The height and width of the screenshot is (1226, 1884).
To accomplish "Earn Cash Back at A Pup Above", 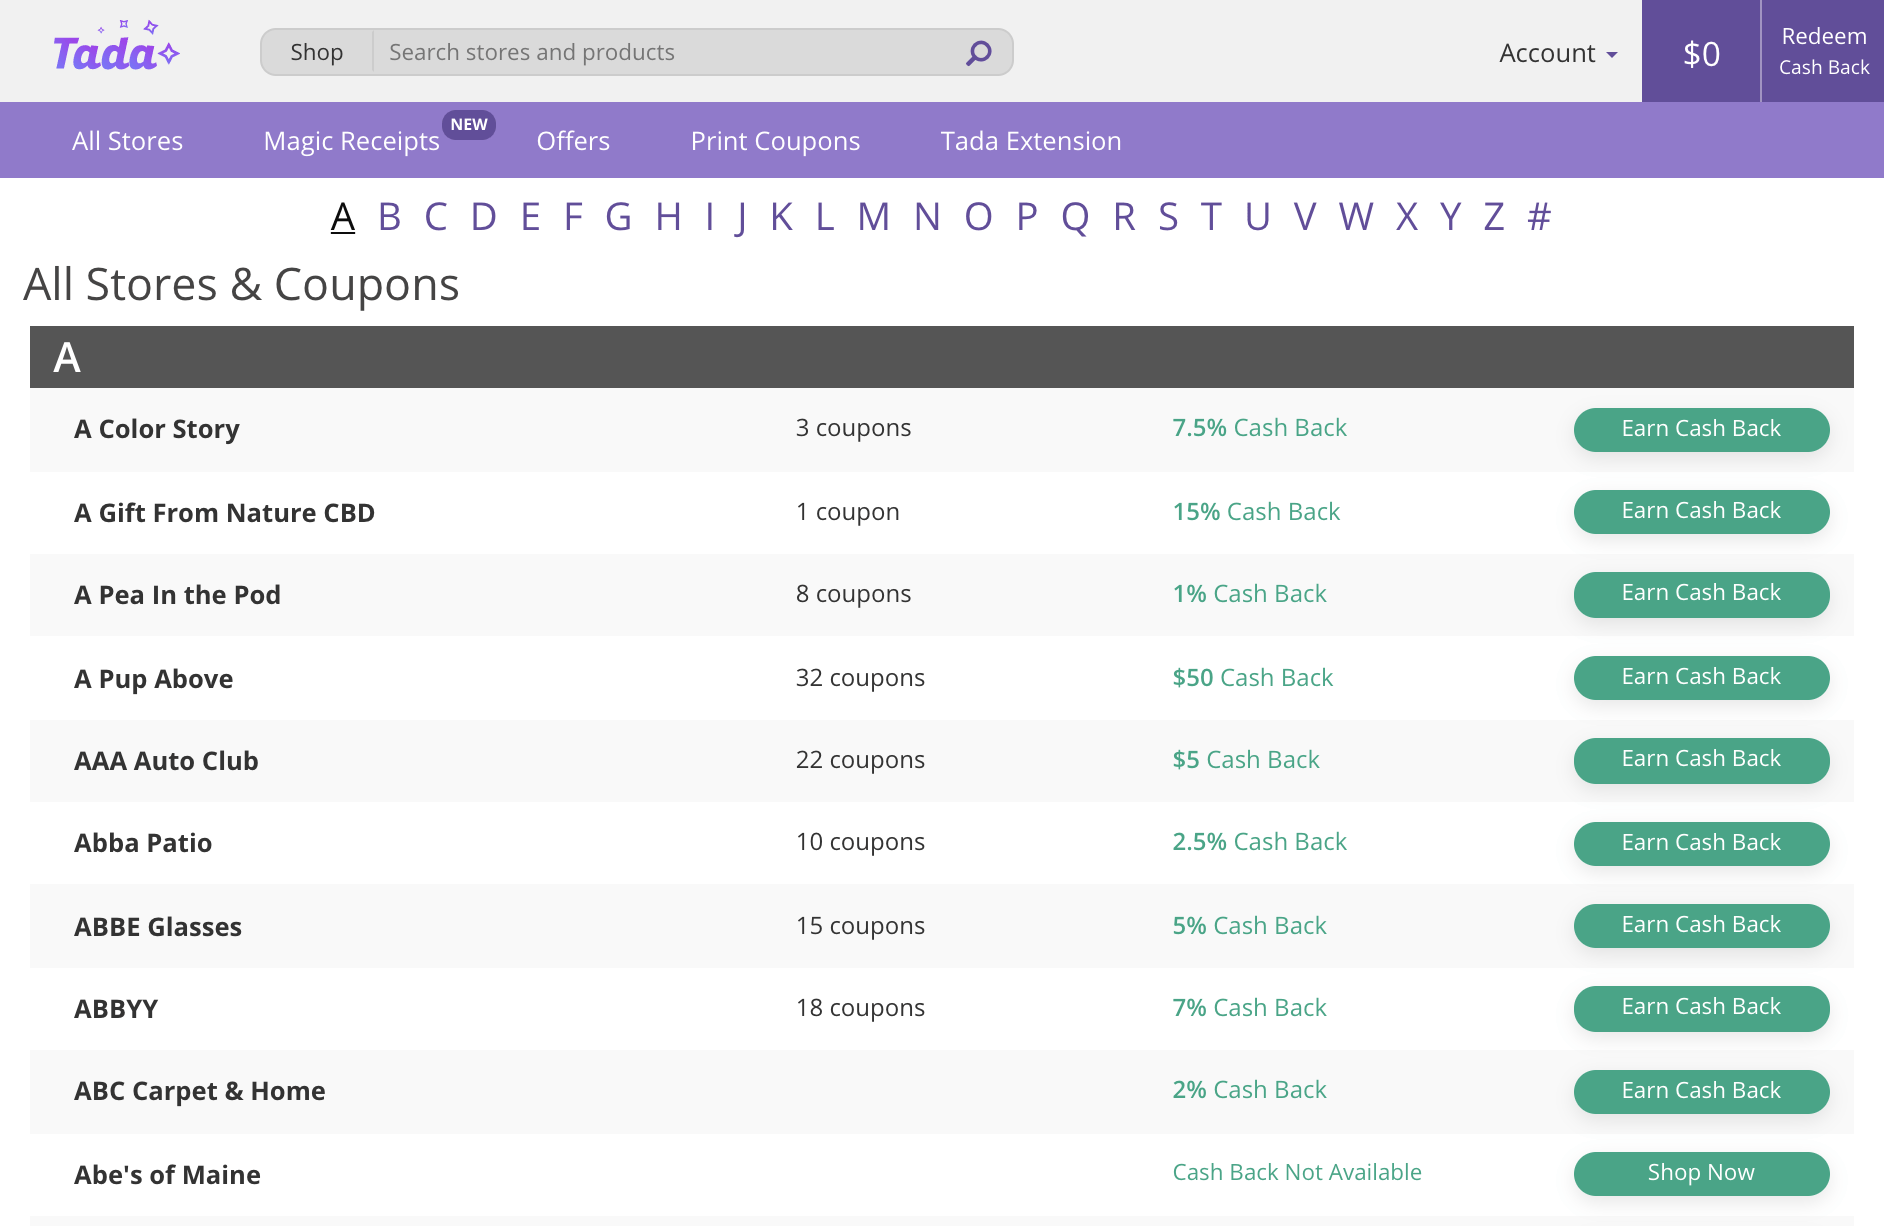I will pos(1701,677).
